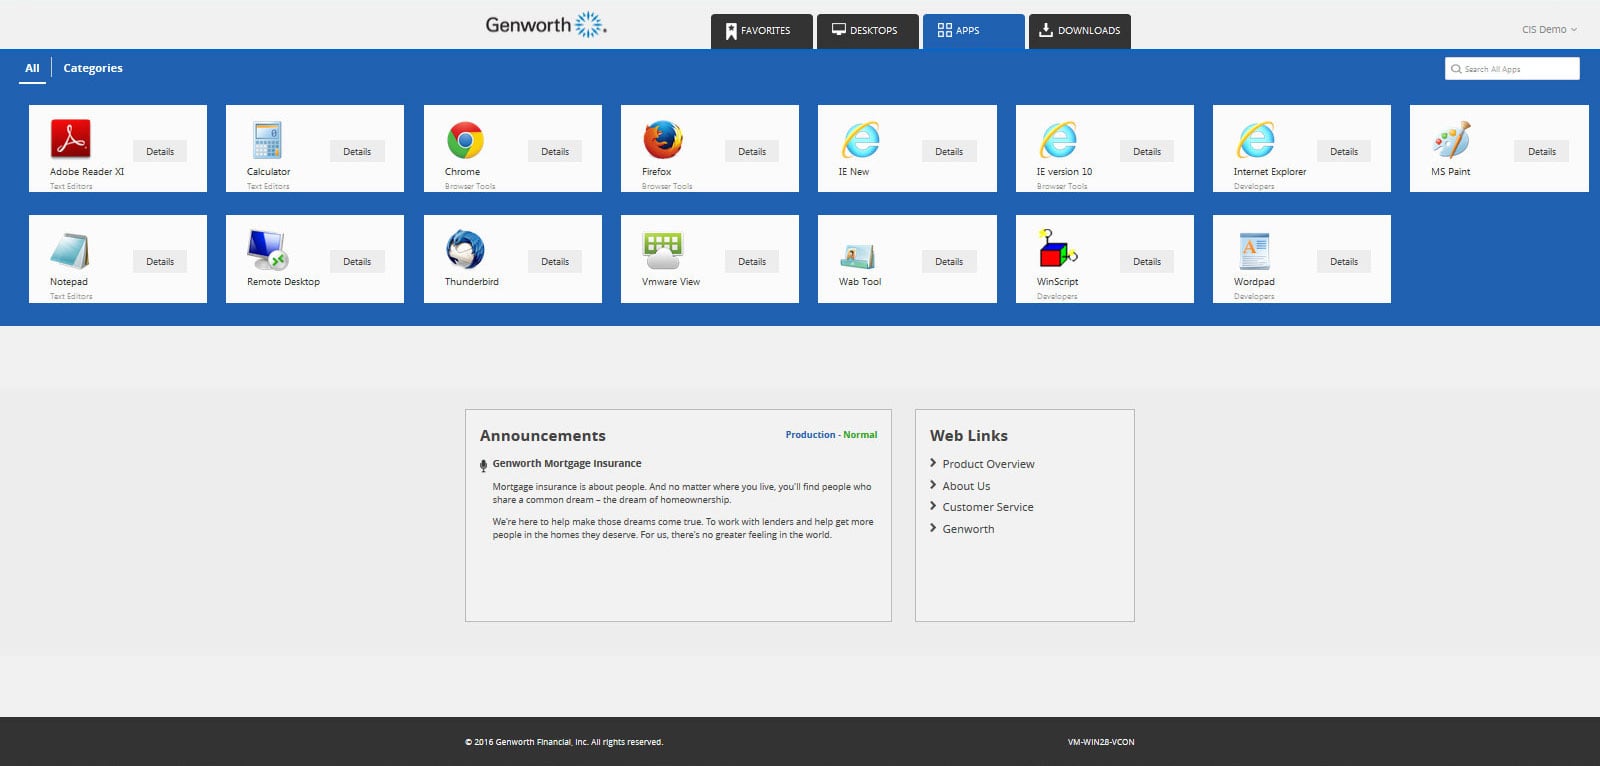Open the Calculator app icon
This screenshot has width=1600, height=766.
(267, 140)
